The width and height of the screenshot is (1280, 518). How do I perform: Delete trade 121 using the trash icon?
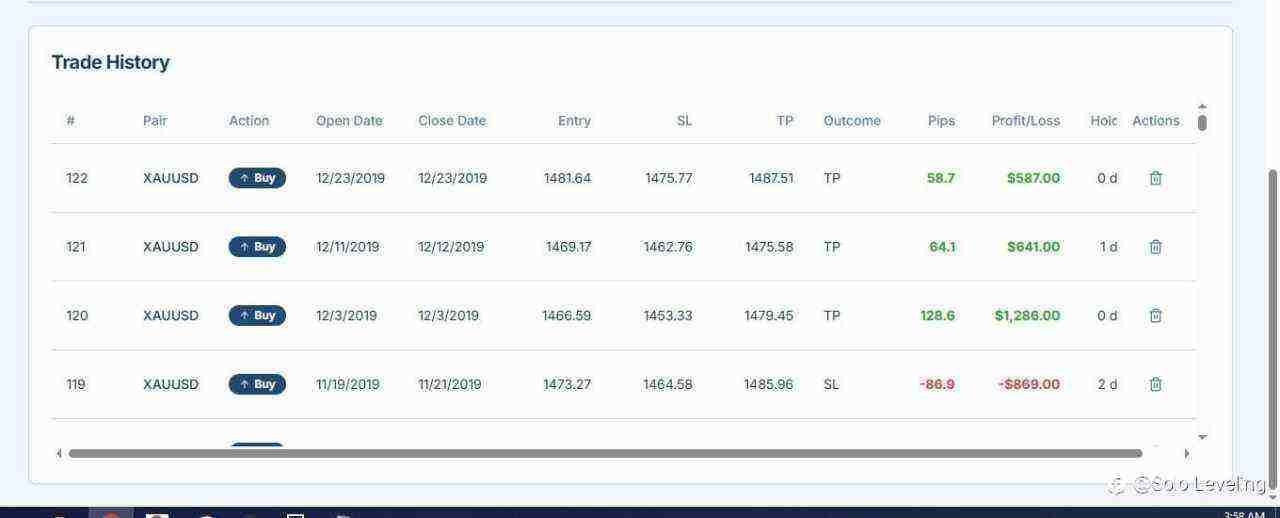(1155, 247)
